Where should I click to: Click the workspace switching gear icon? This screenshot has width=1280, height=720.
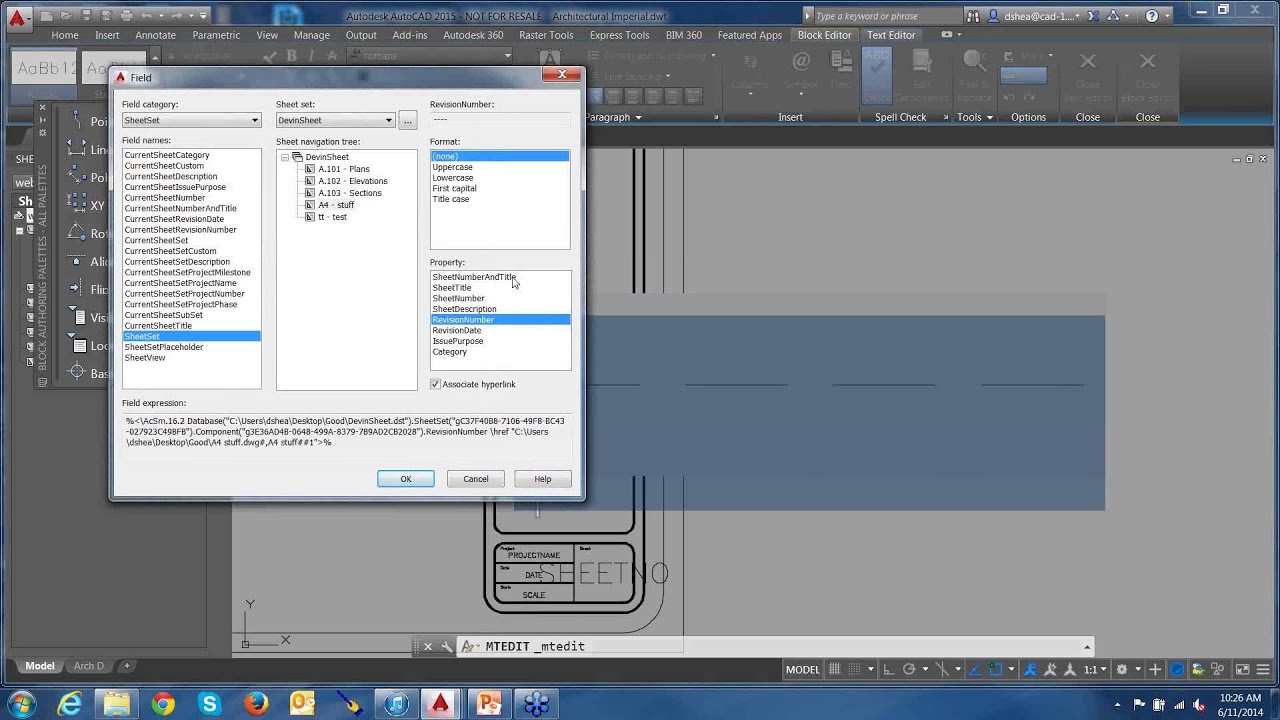tap(1122, 669)
